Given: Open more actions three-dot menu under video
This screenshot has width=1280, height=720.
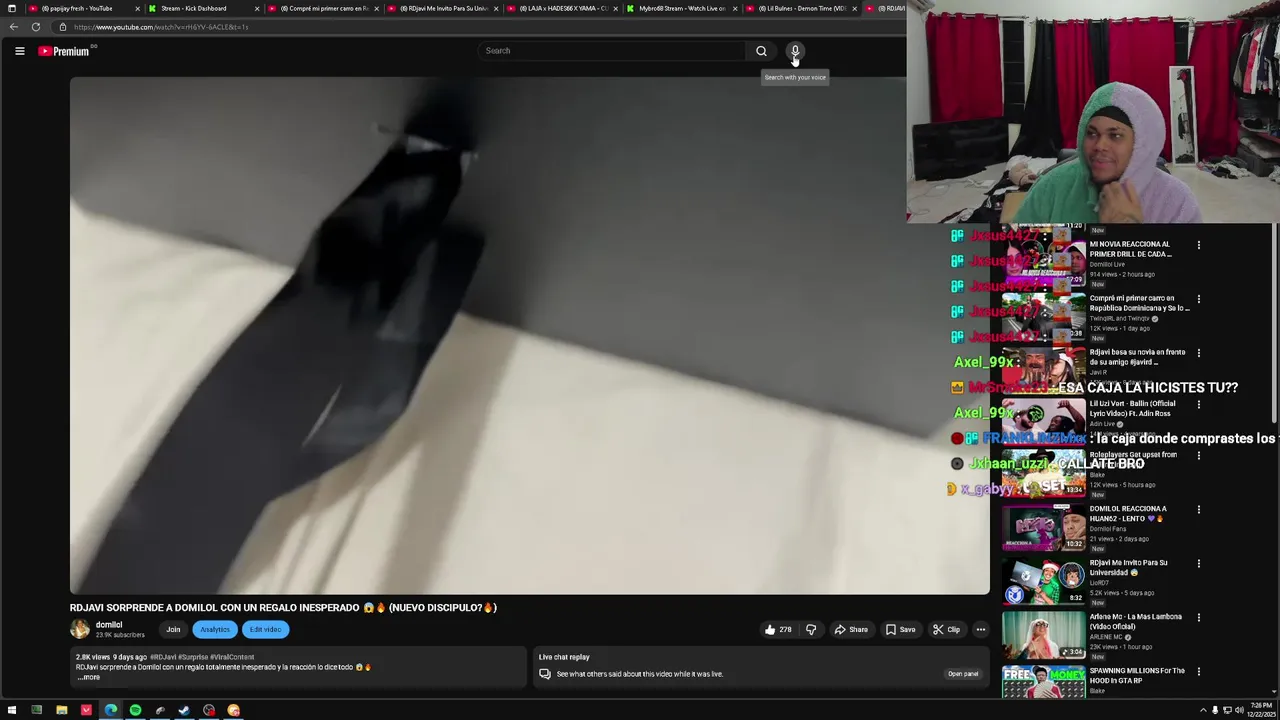Looking at the screenshot, I should pos(981,630).
